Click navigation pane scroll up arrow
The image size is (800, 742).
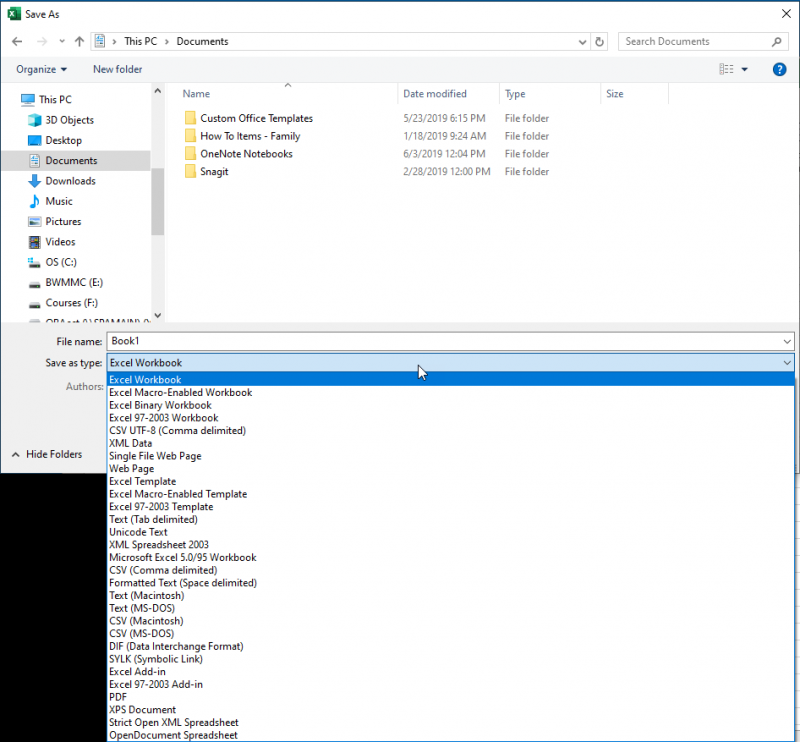(158, 91)
